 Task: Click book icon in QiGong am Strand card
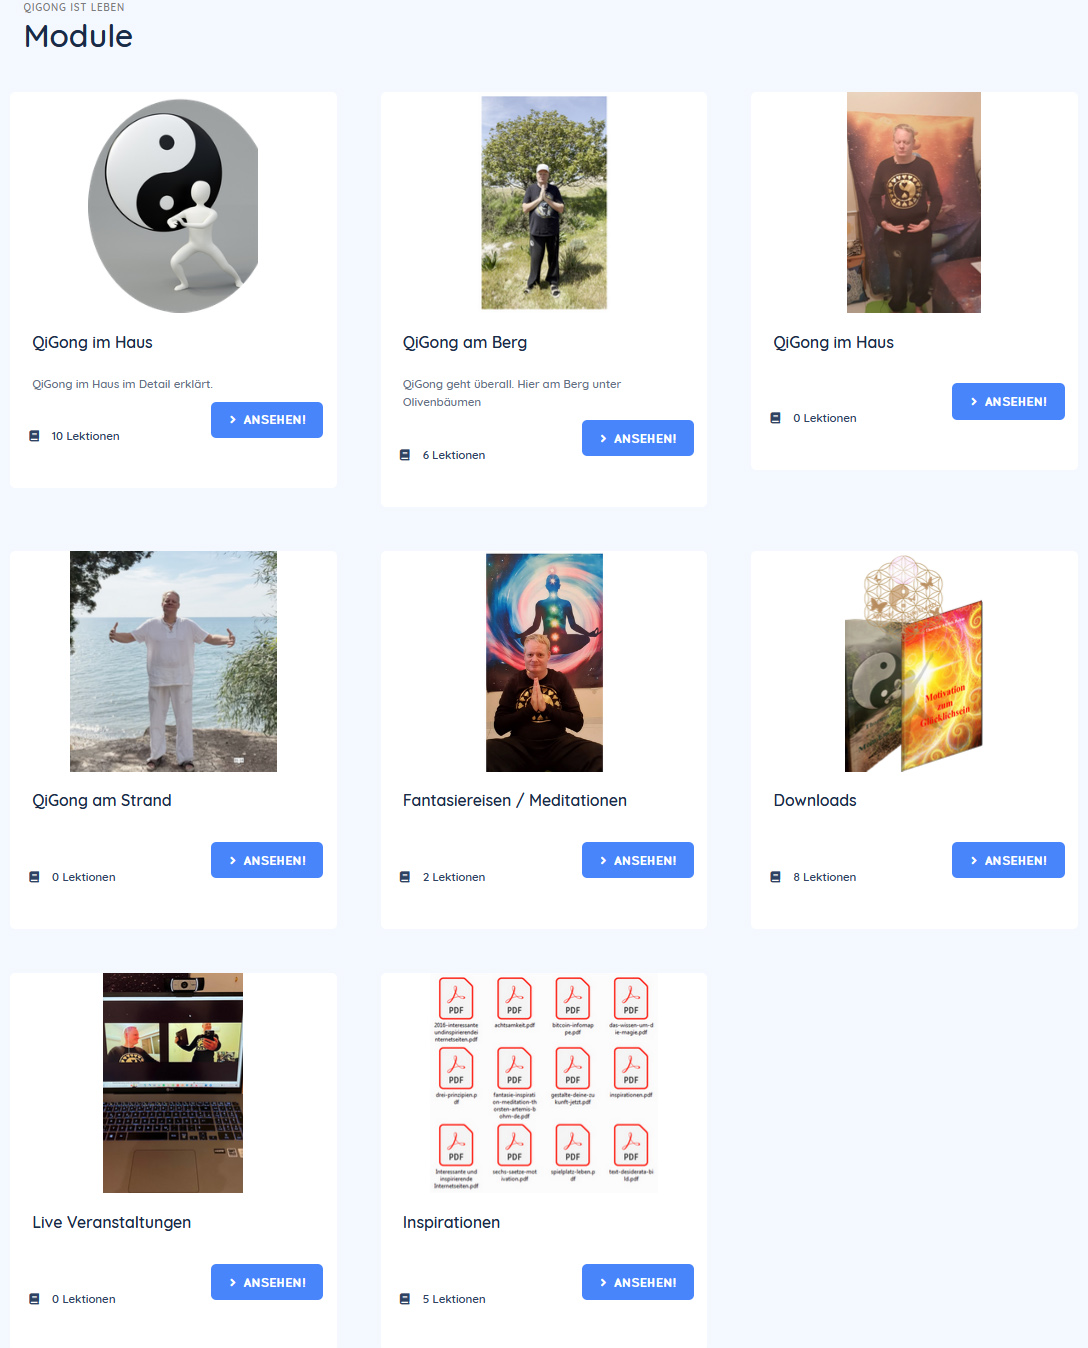coord(34,877)
